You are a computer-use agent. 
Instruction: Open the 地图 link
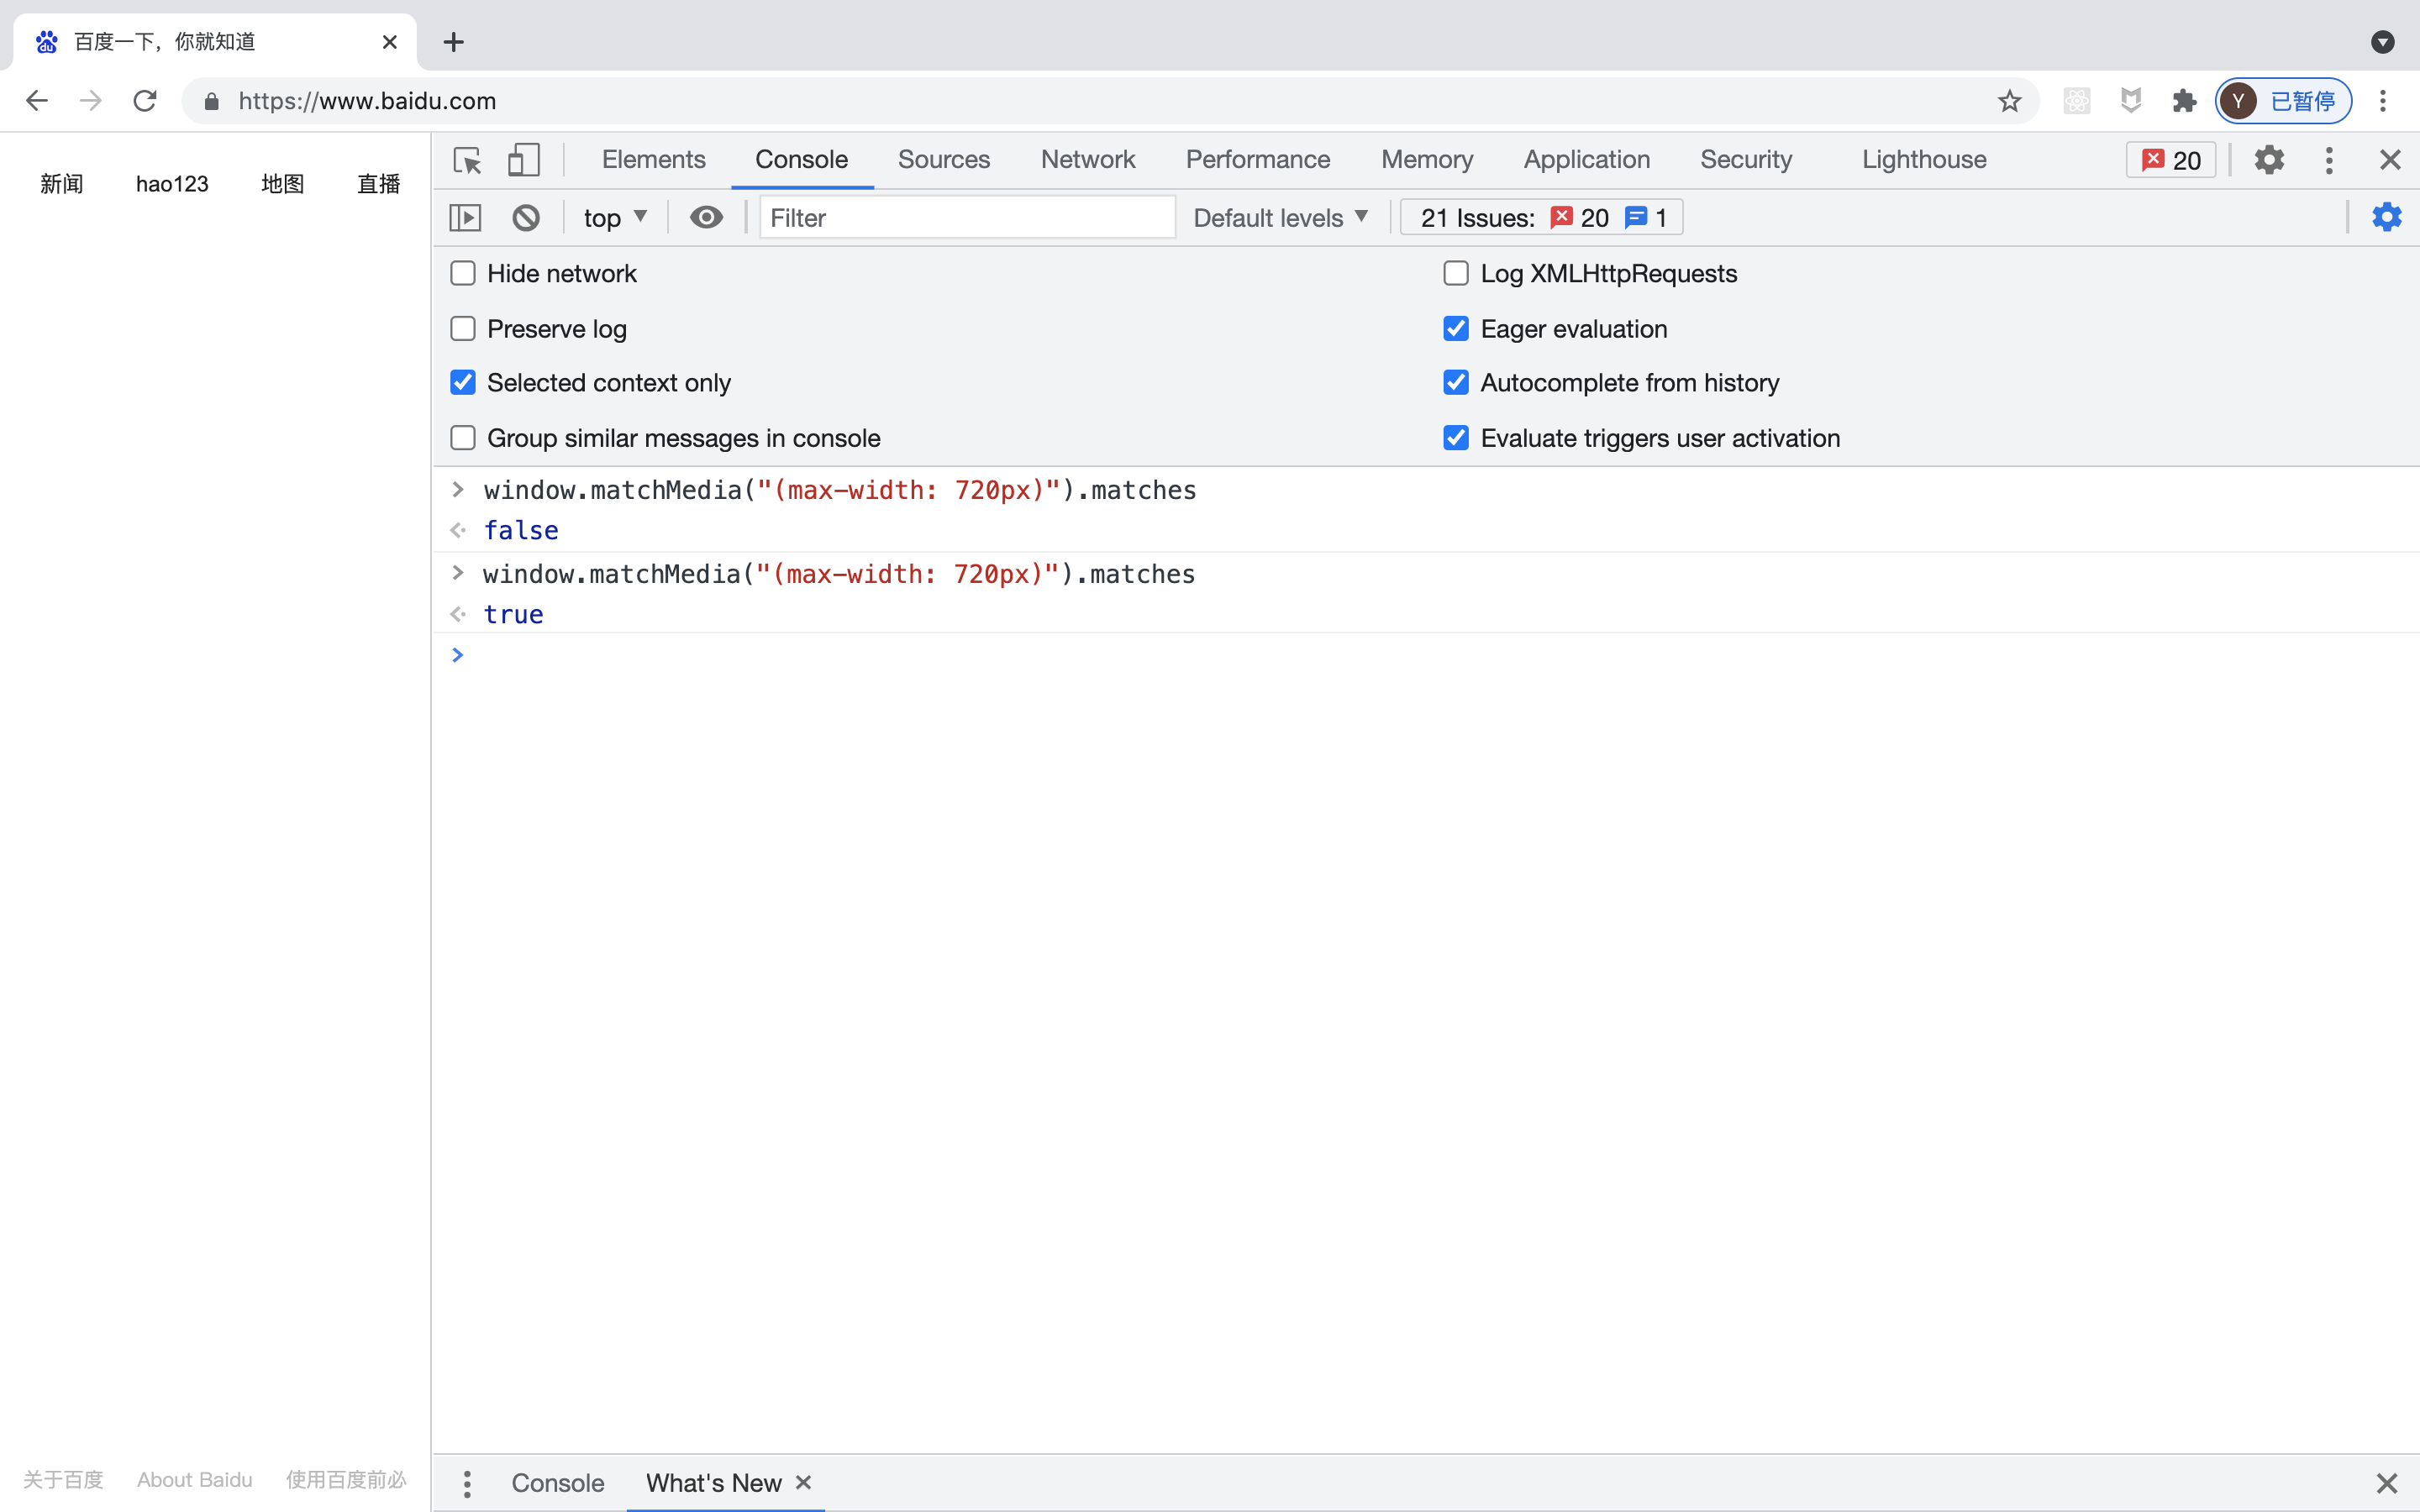pos(282,184)
